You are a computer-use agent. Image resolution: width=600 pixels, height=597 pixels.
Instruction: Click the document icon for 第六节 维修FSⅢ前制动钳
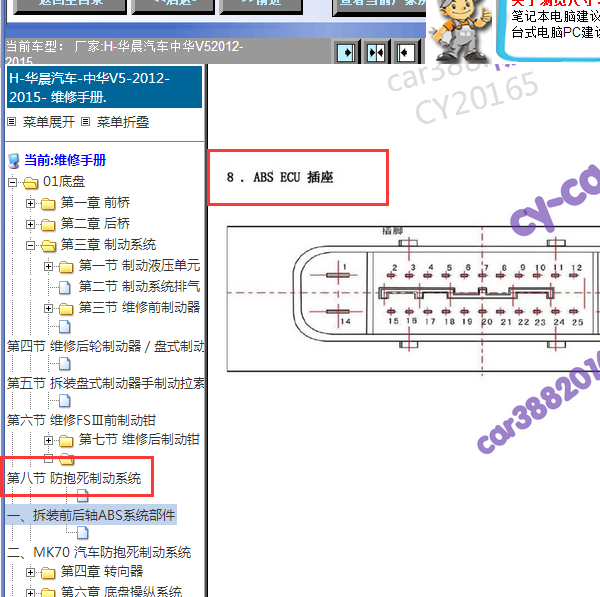coord(65,401)
